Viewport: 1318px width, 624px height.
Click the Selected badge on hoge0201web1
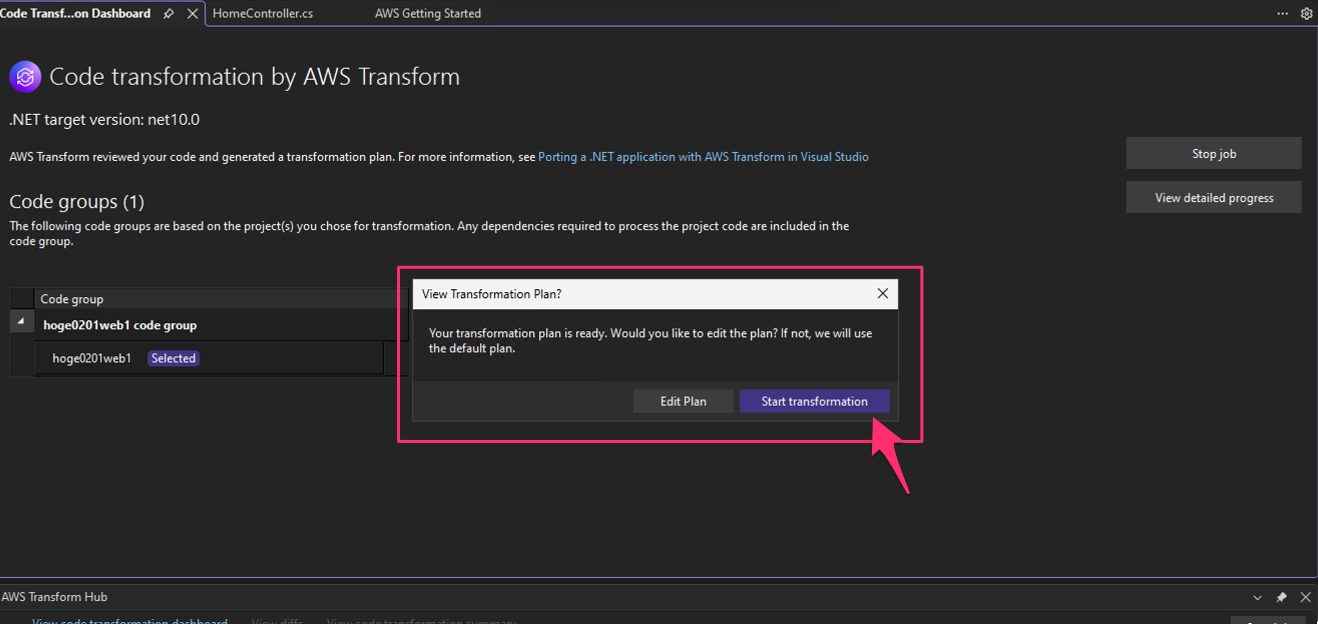(173, 358)
